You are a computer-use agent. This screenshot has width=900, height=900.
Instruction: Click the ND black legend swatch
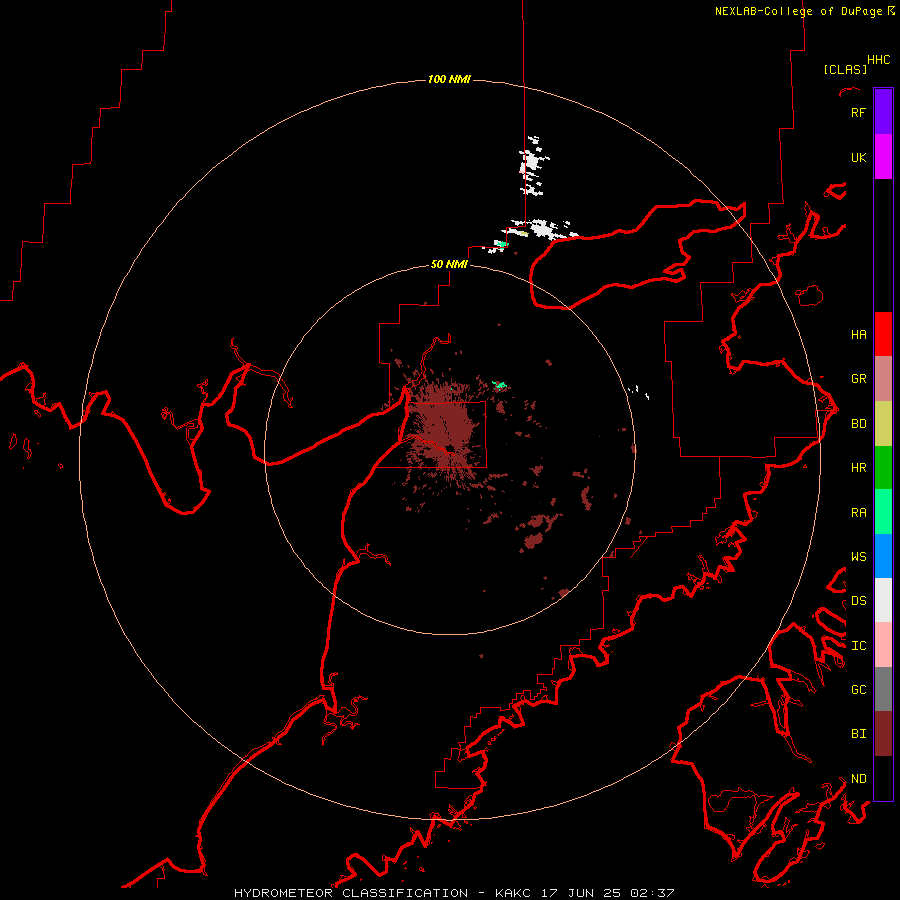pyautogui.click(x=883, y=778)
